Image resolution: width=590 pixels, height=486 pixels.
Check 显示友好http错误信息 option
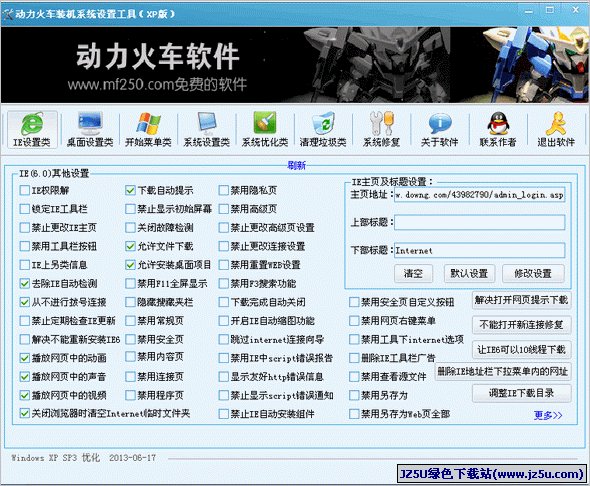(224, 377)
